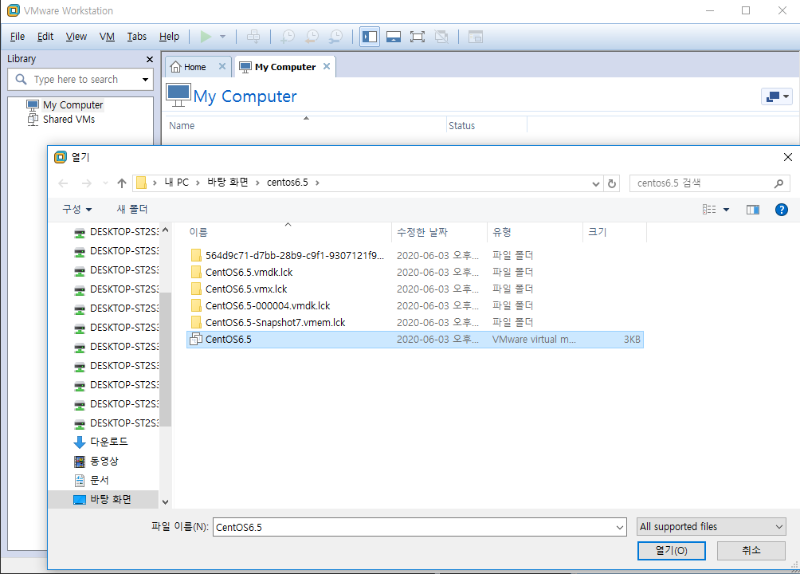Click Take Snapshot toolbar icon
Image resolution: width=800 pixels, height=574 pixels.
[x=288, y=37]
